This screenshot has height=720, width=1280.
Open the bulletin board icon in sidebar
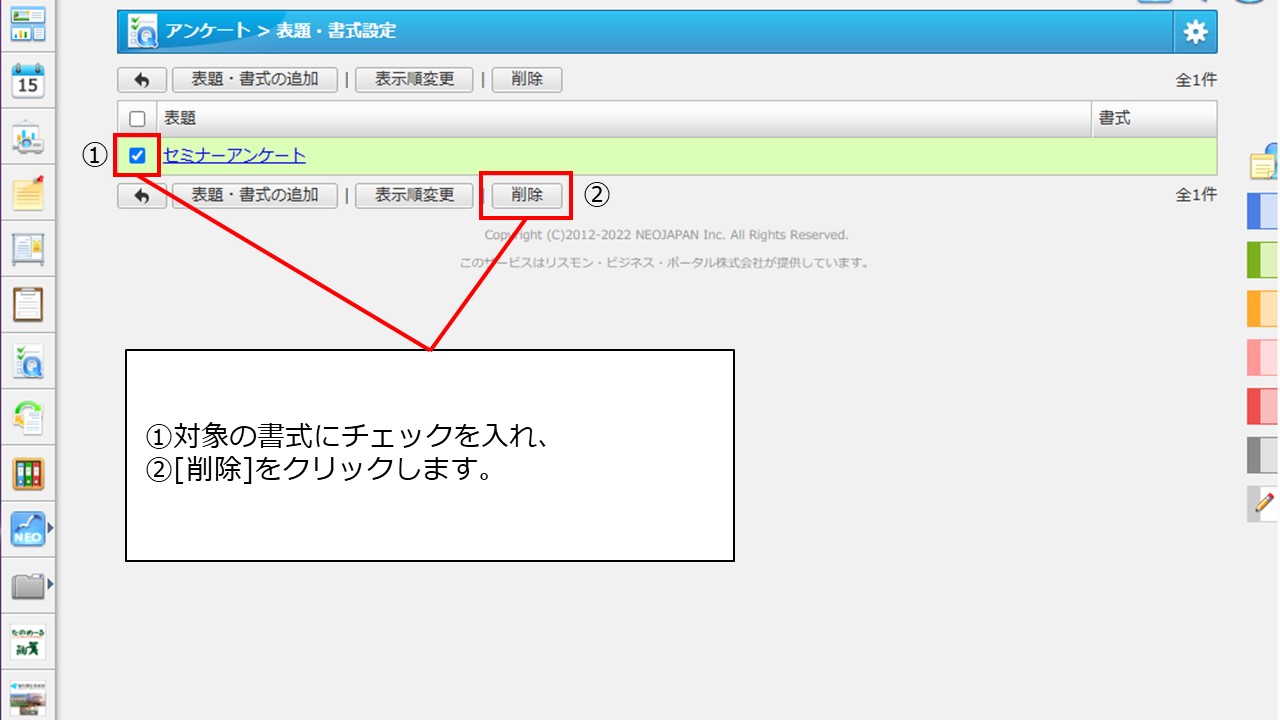28,249
